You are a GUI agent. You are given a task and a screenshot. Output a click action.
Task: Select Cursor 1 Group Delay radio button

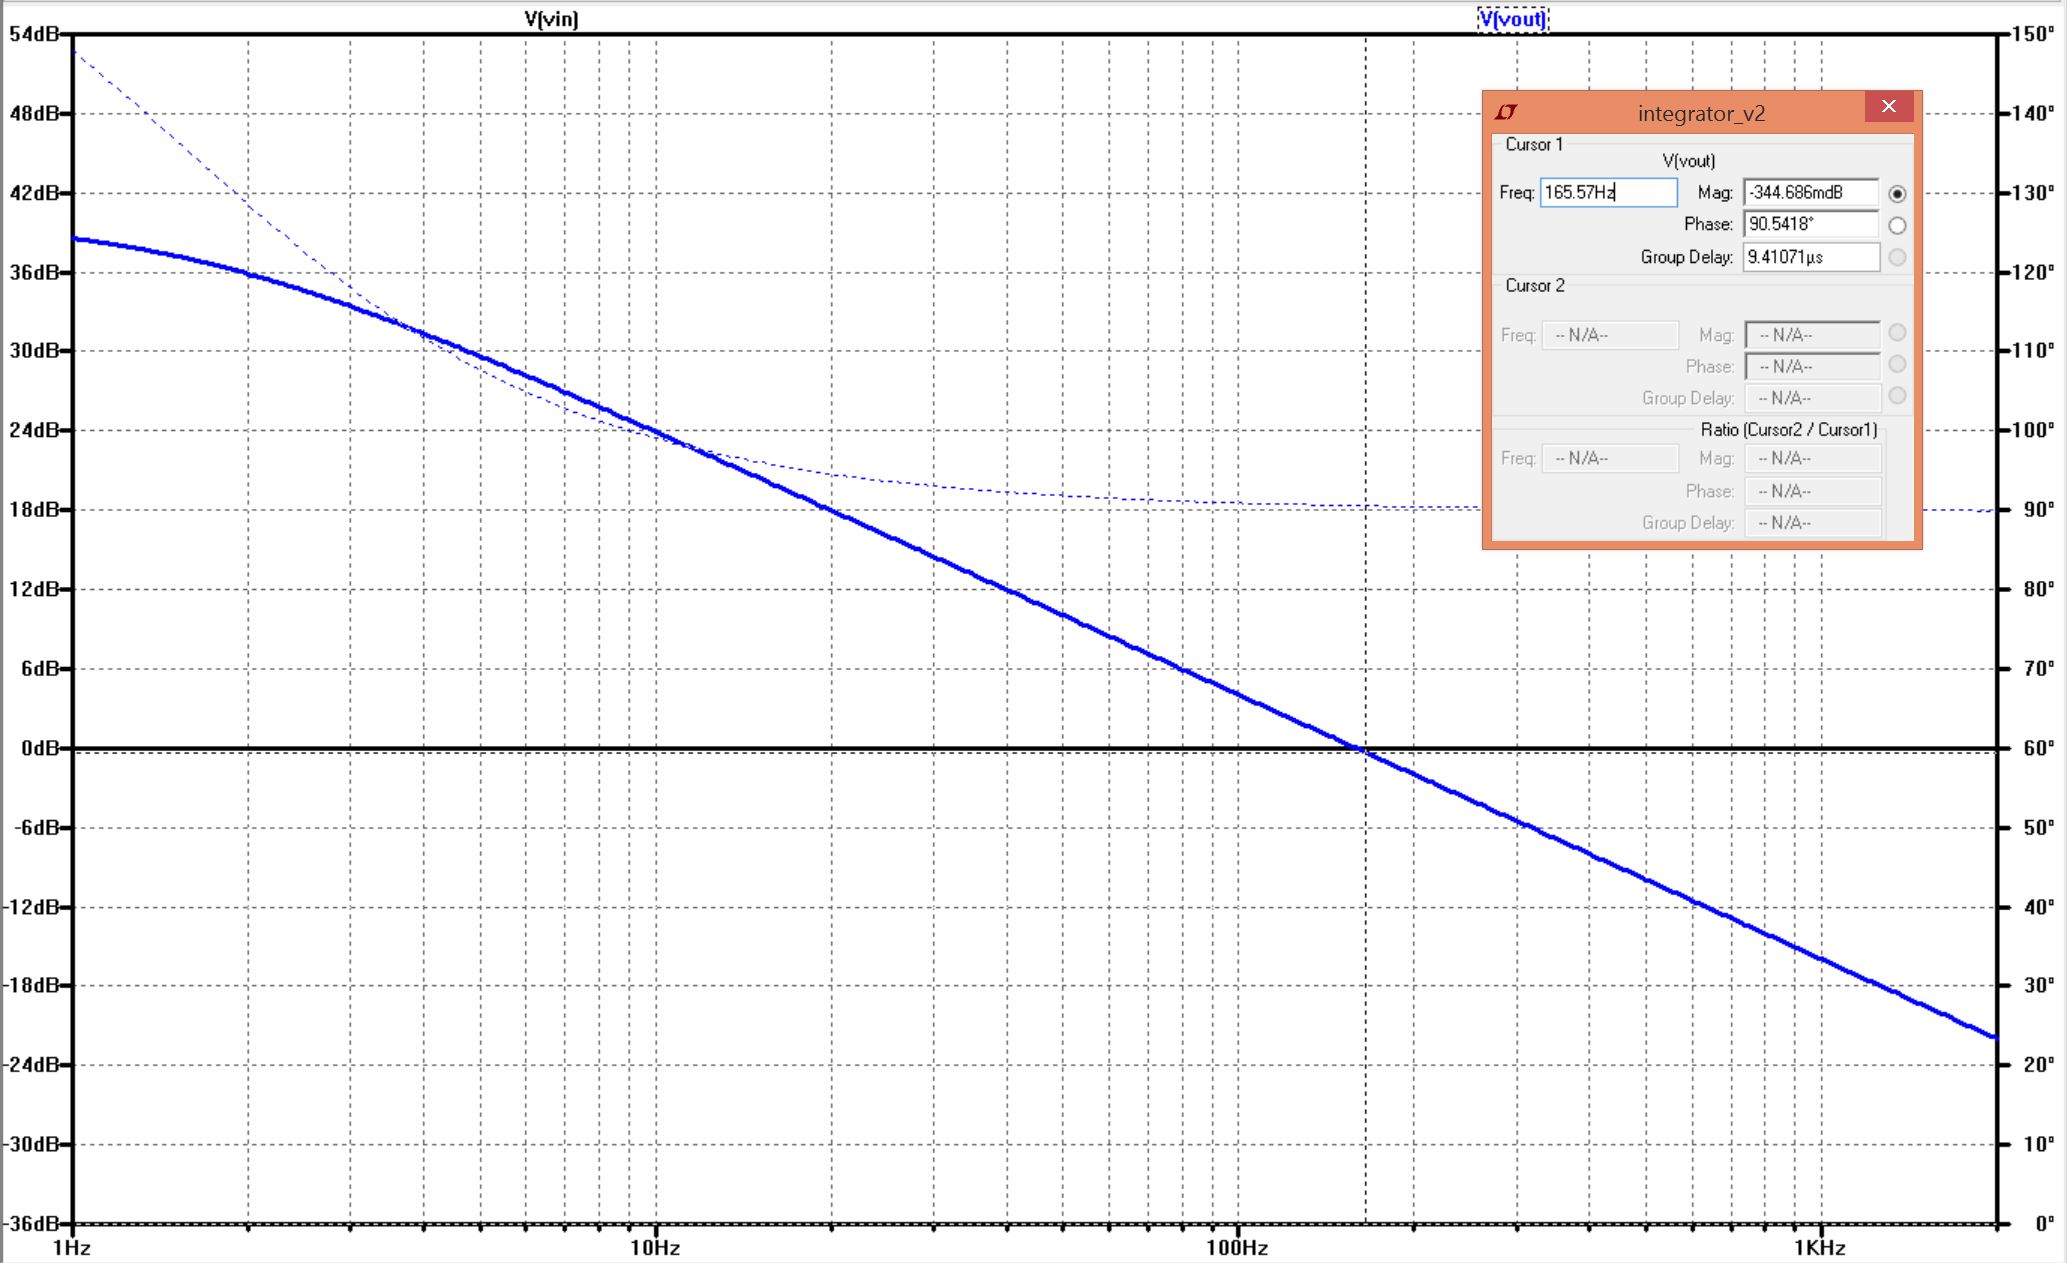(x=1897, y=258)
